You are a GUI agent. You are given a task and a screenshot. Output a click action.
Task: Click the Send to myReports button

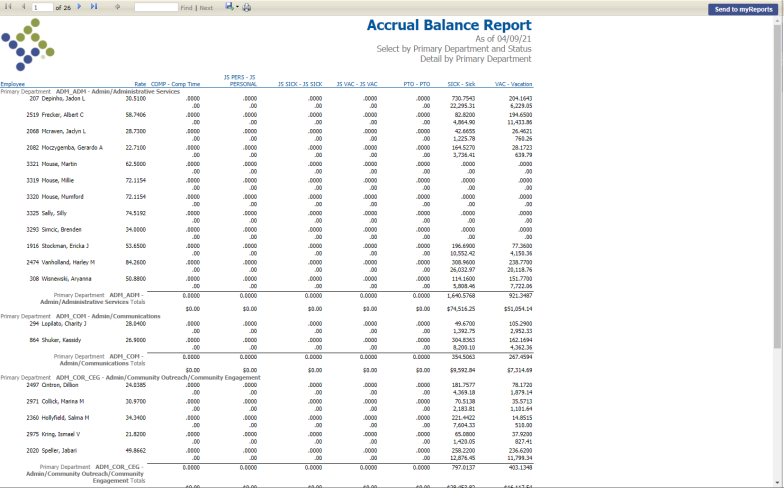click(744, 9)
